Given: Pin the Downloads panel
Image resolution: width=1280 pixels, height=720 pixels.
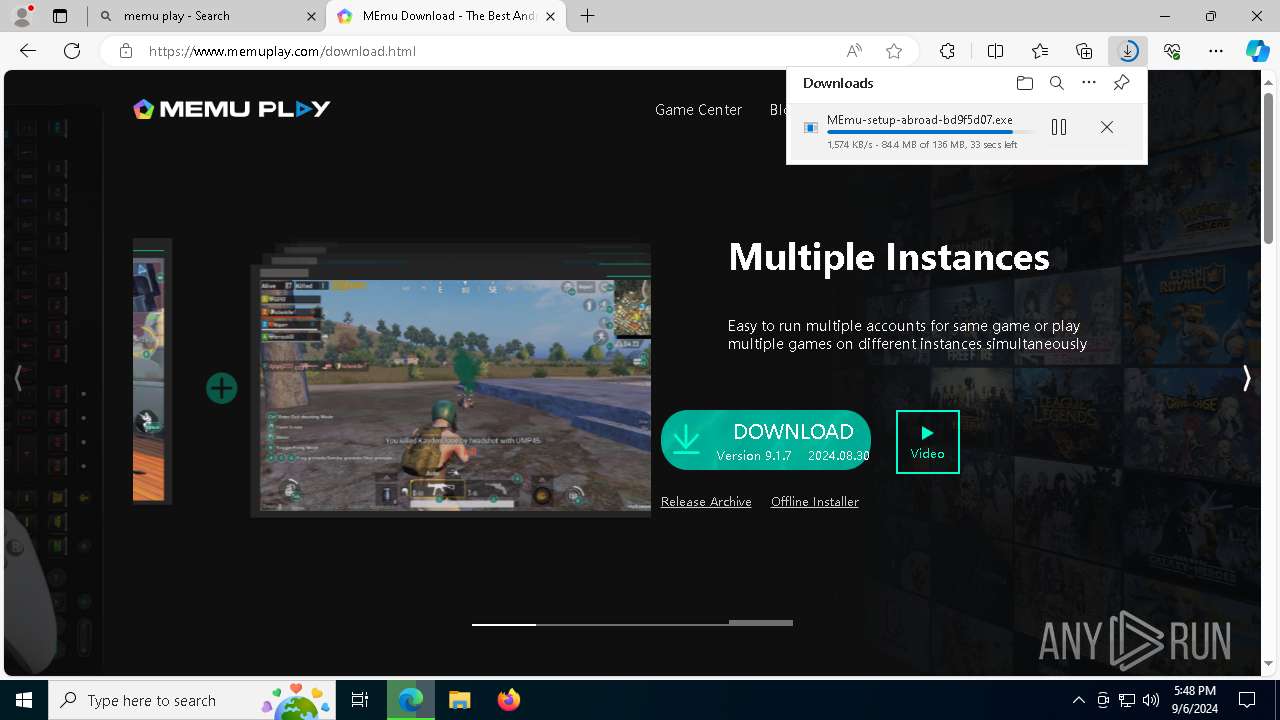Looking at the screenshot, I should coord(1121,83).
